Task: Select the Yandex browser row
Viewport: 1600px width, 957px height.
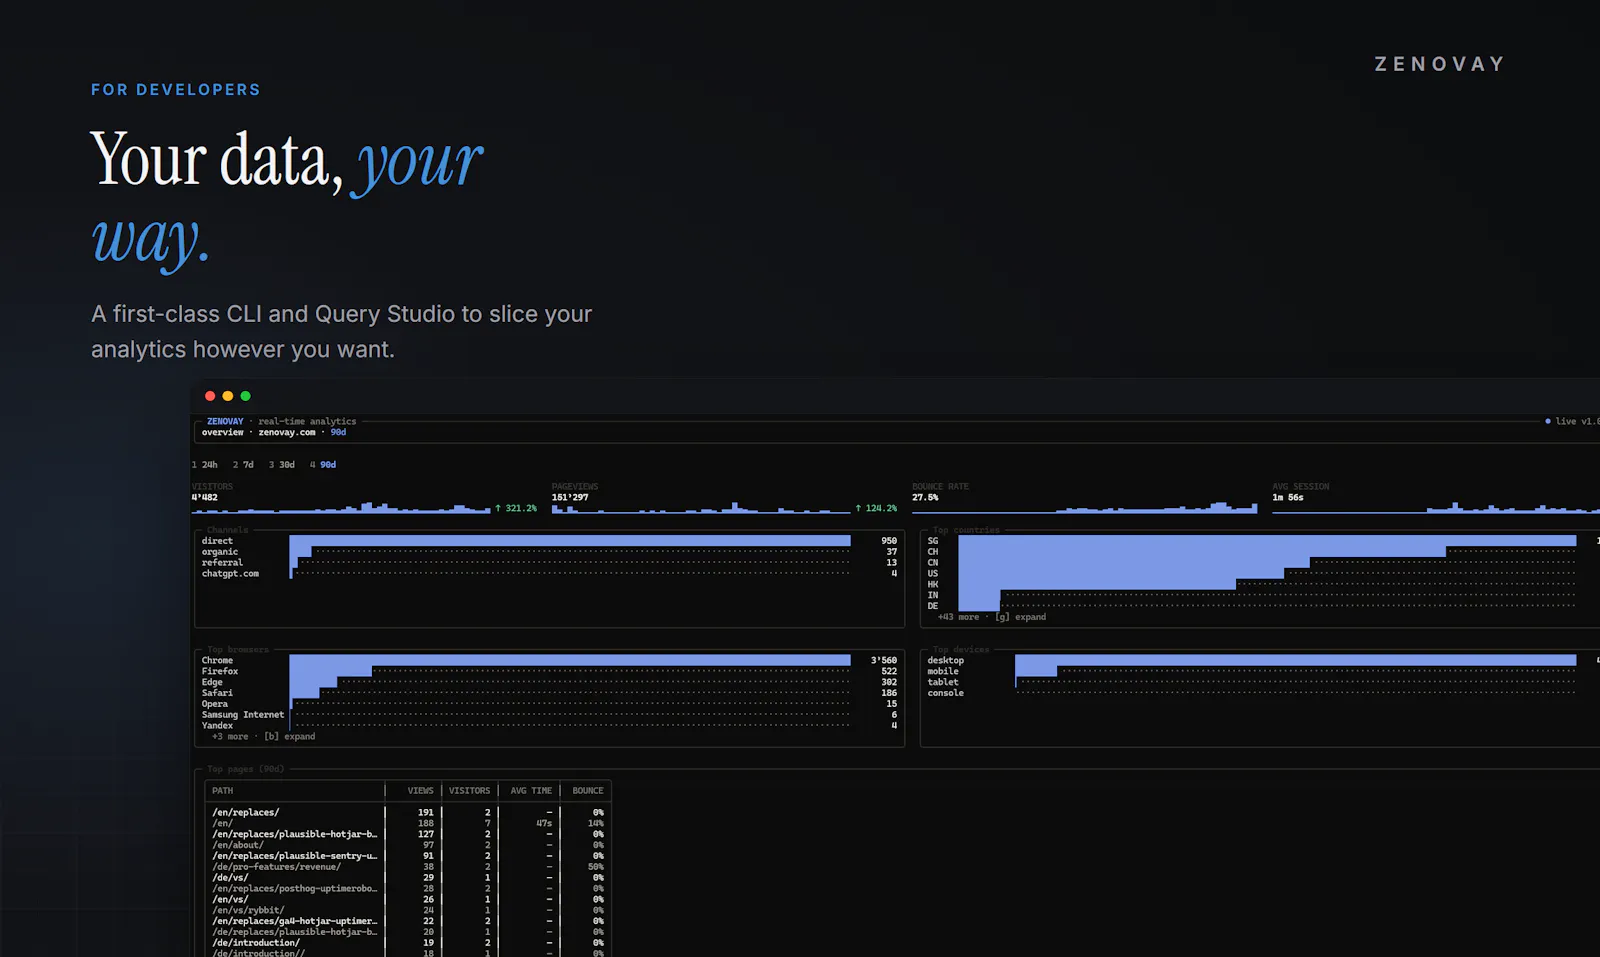Action: (549, 726)
